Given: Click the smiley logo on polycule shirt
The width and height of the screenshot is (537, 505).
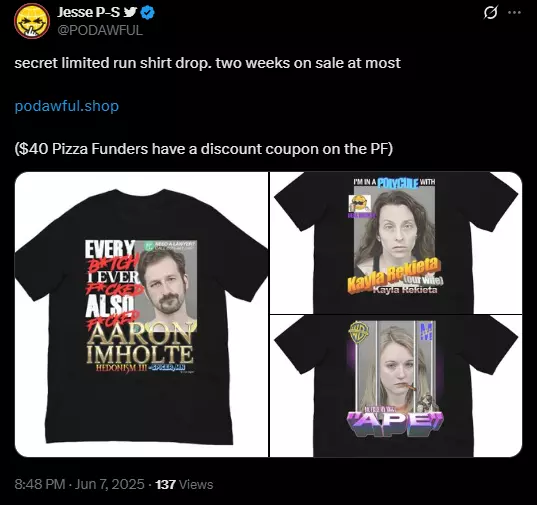Looking at the screenshot, I should [x=359, y=204].
